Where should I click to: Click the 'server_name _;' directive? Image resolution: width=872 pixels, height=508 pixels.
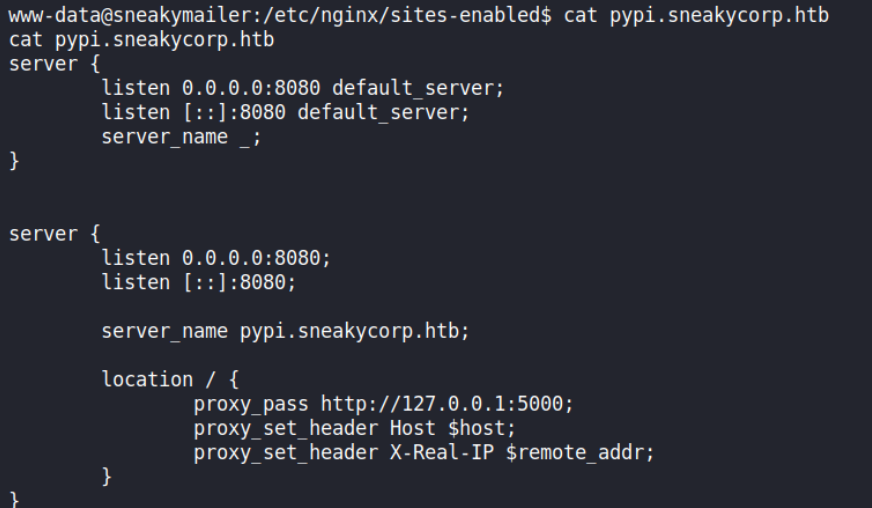(x=181, y=137)
